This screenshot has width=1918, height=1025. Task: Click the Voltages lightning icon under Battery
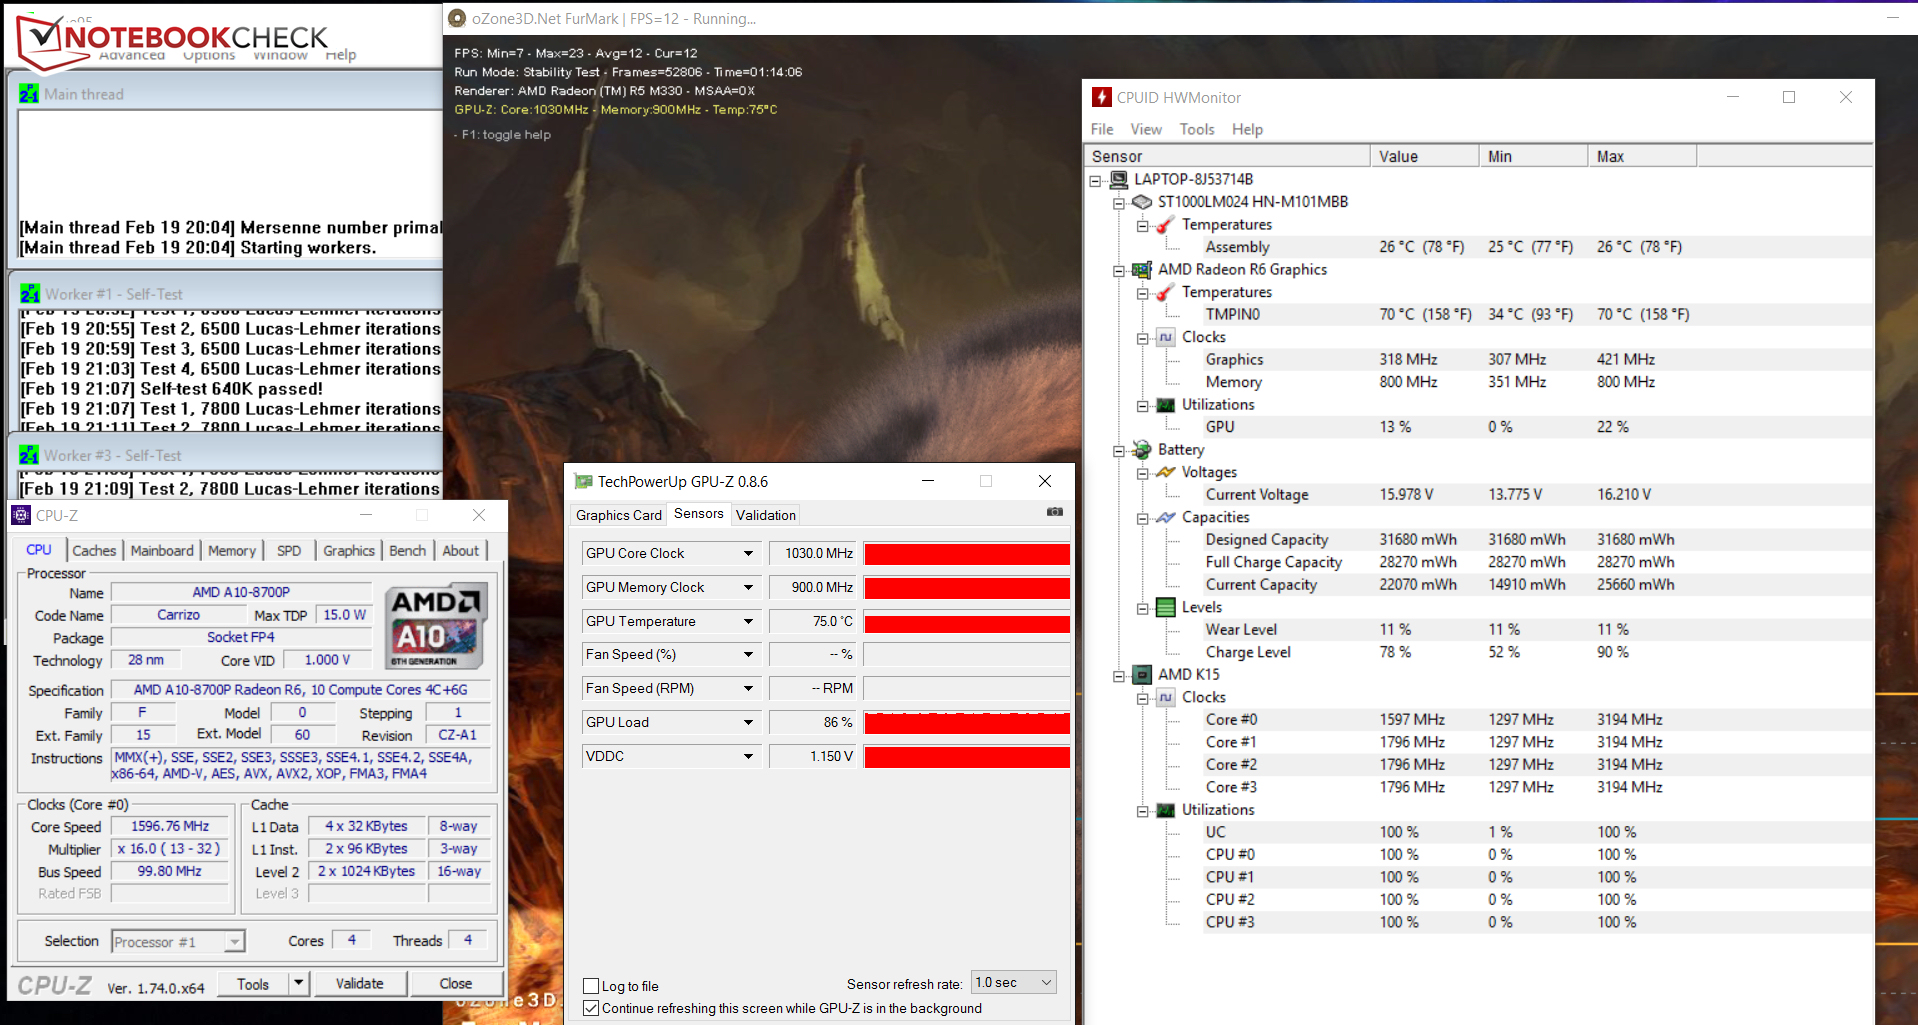point(1165,472)
